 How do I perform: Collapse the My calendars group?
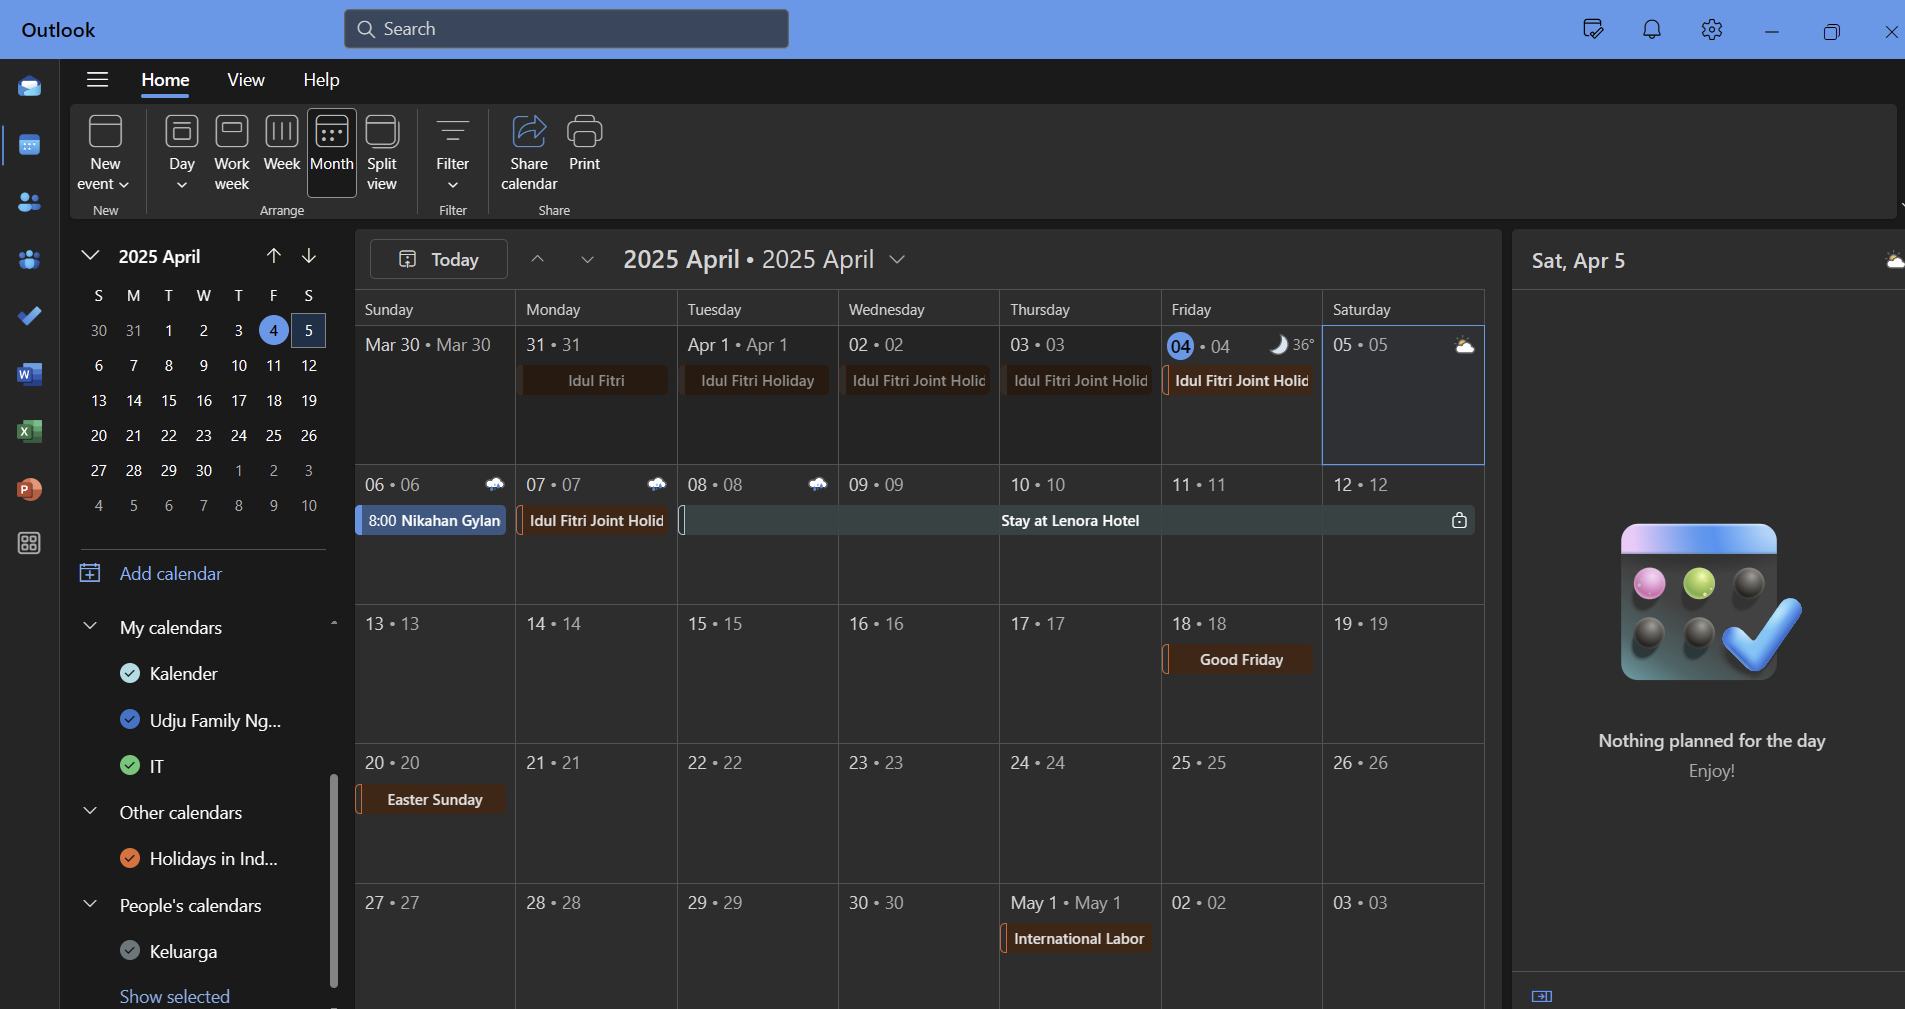tap(90, 626)
